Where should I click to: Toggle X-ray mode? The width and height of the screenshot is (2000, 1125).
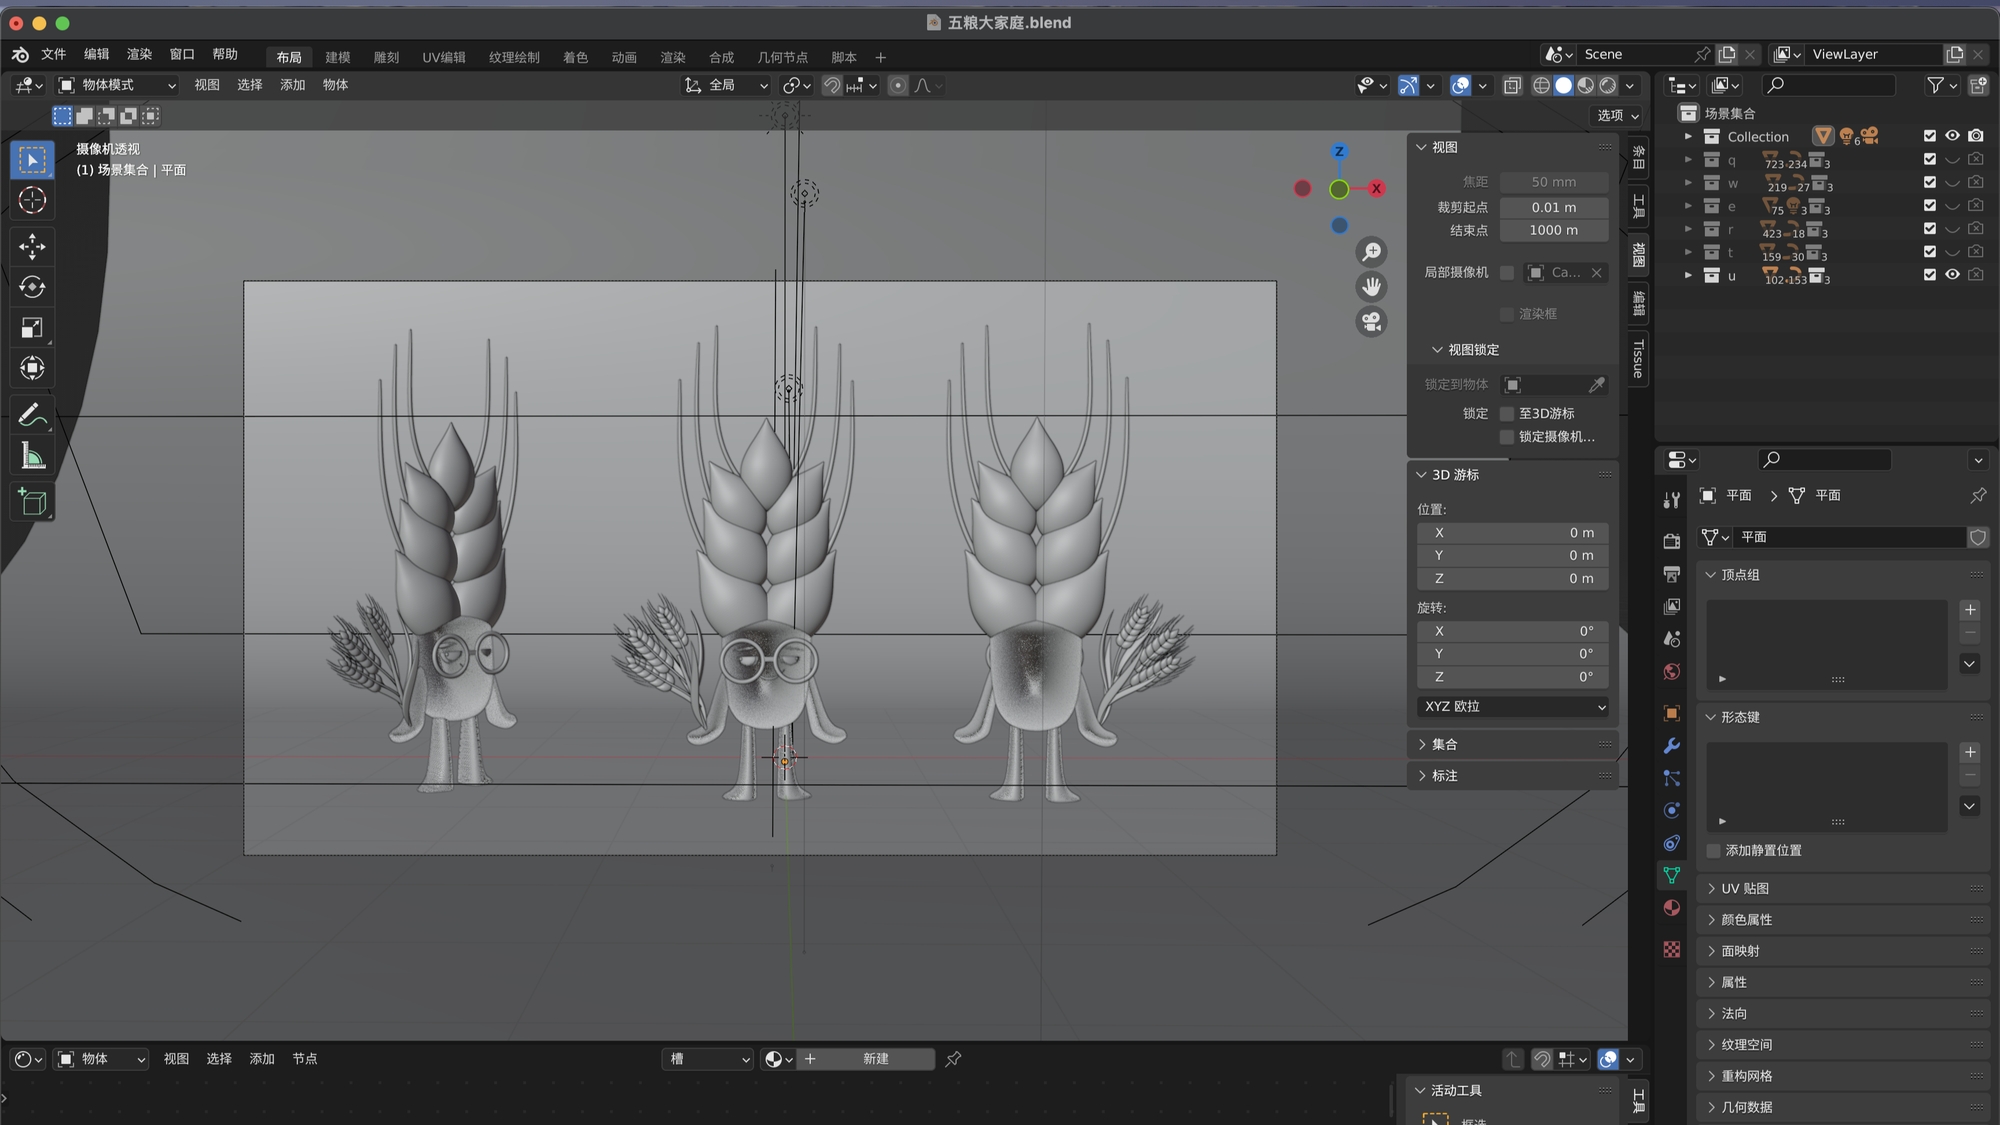point(1512,86)
